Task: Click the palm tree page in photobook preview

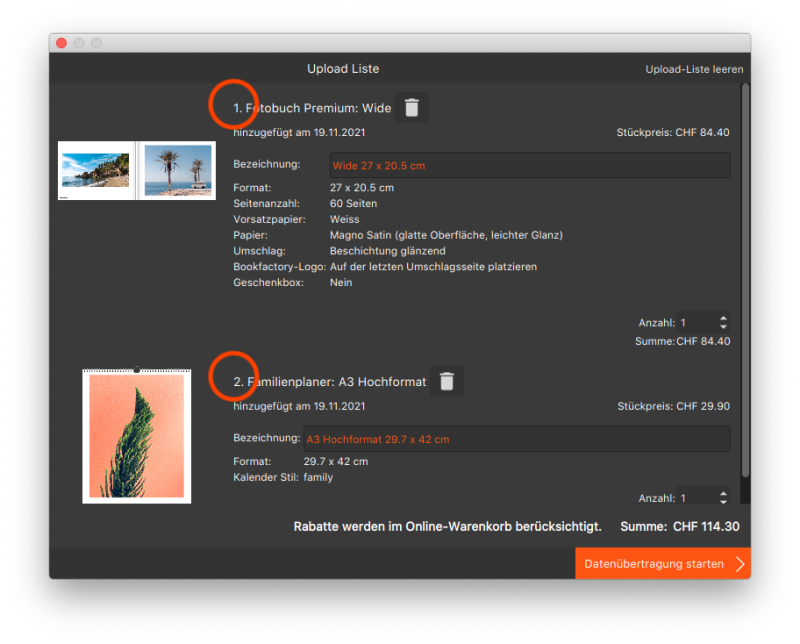Action: point(177,169)
